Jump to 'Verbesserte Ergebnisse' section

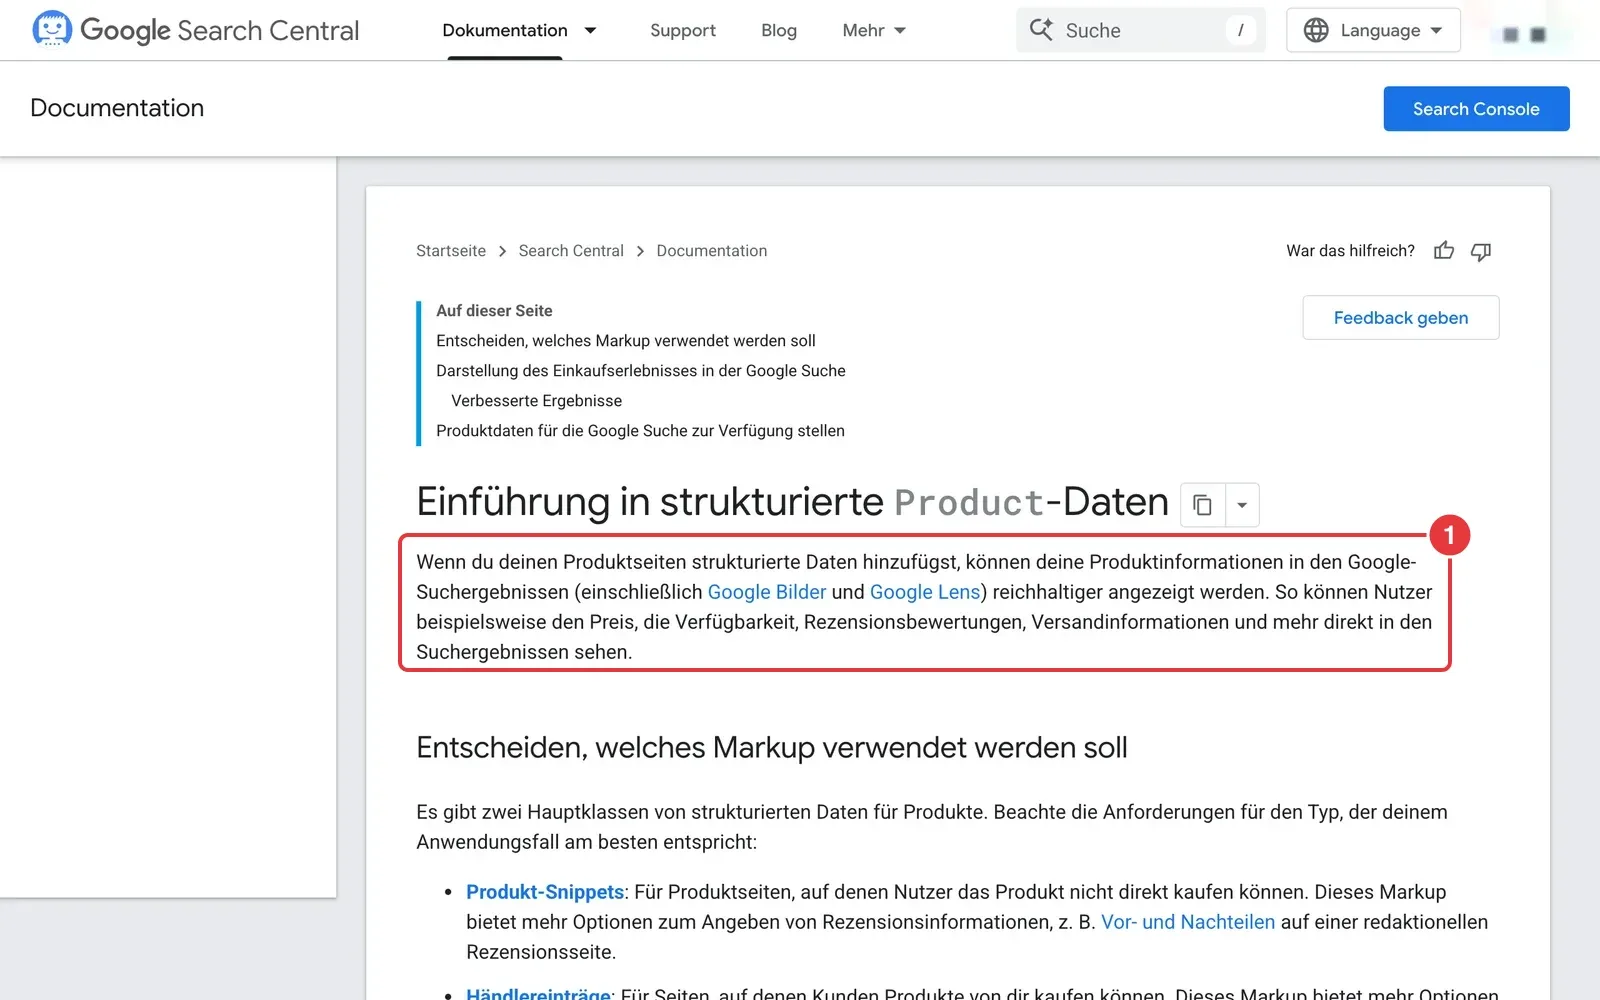tap(537, 401)
